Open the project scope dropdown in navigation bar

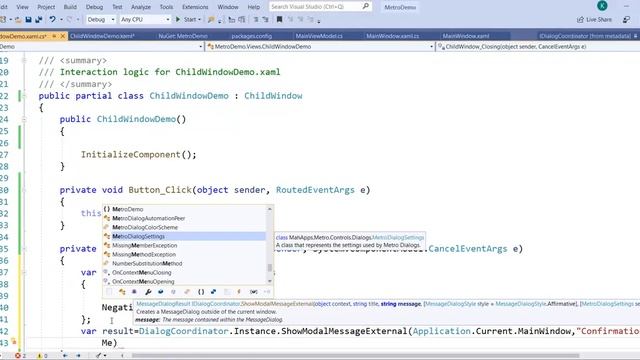[101, 47]
